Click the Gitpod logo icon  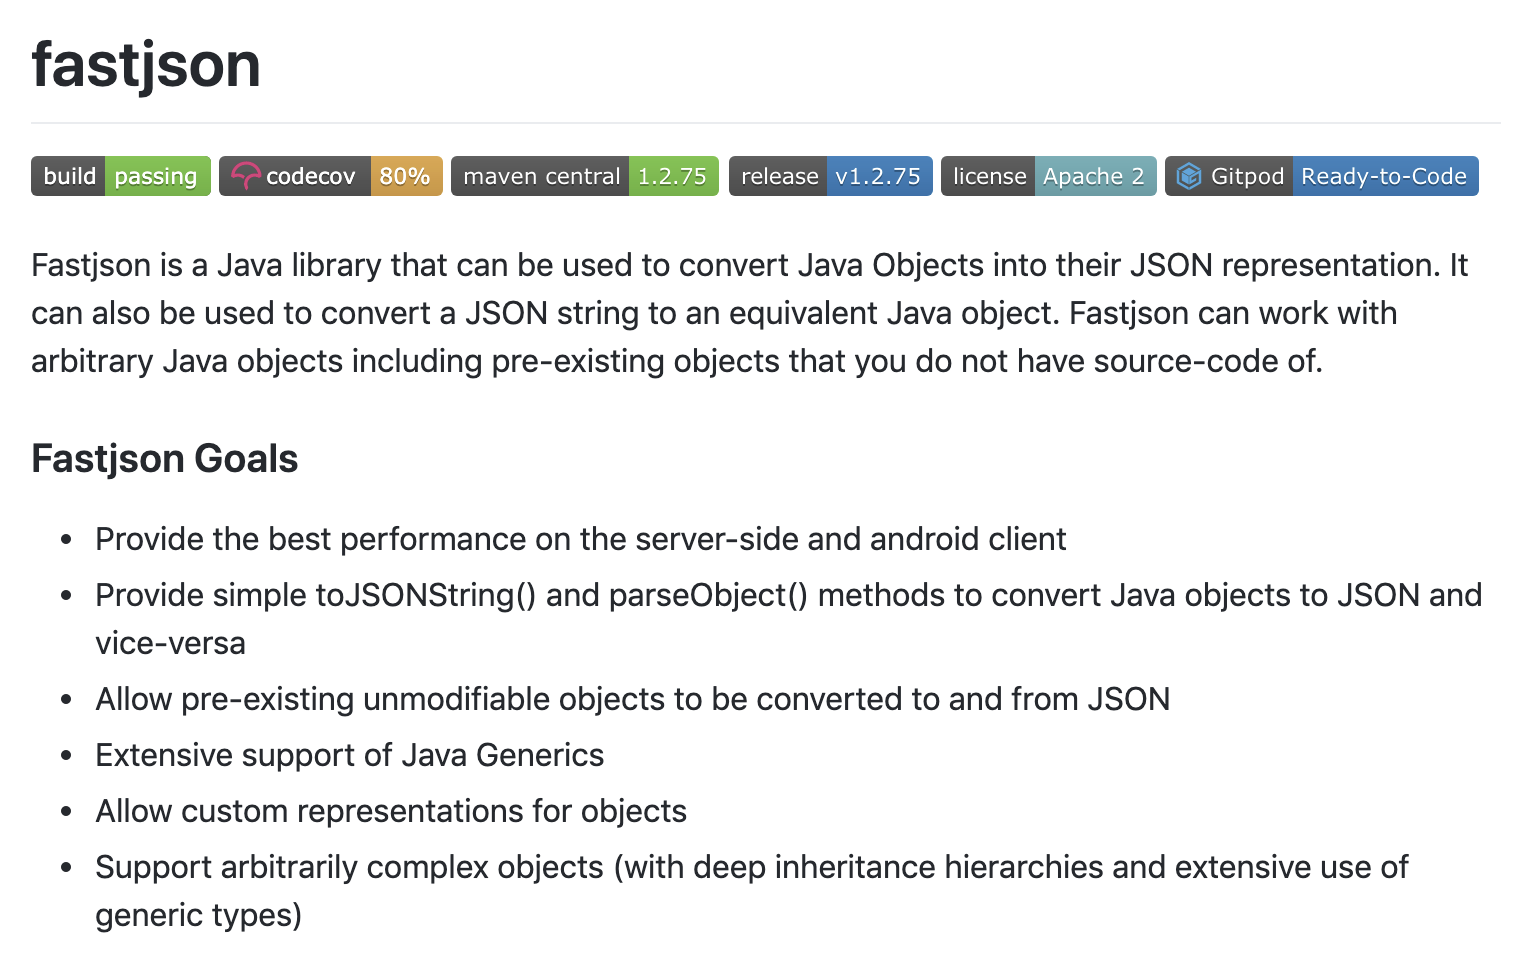[1189, 177]
